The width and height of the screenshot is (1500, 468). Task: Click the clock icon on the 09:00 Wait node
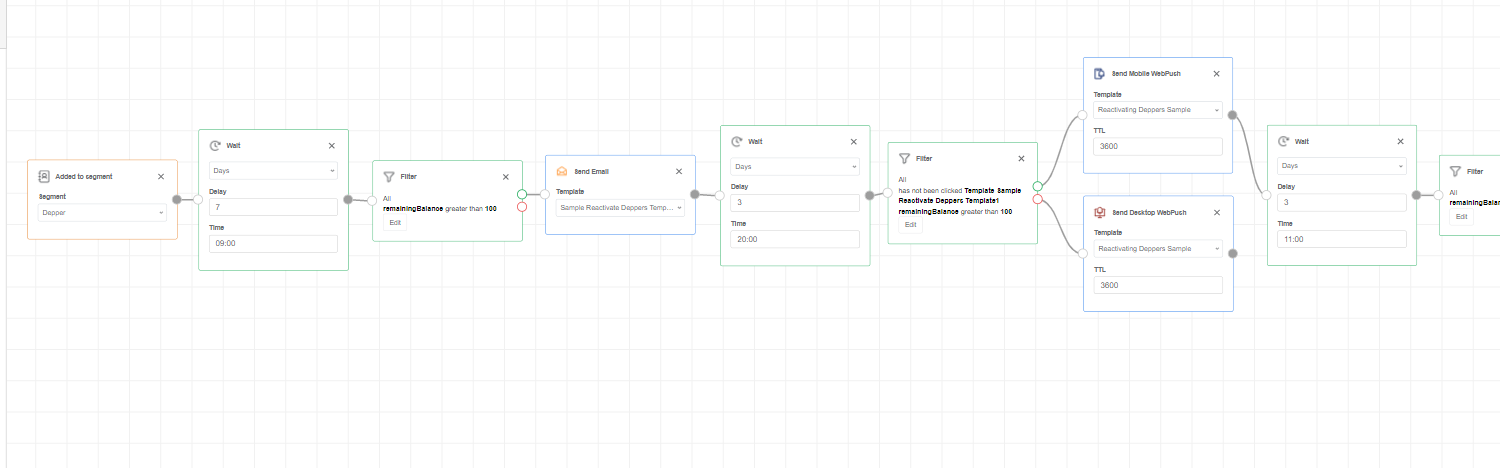[x=215, y=145]
